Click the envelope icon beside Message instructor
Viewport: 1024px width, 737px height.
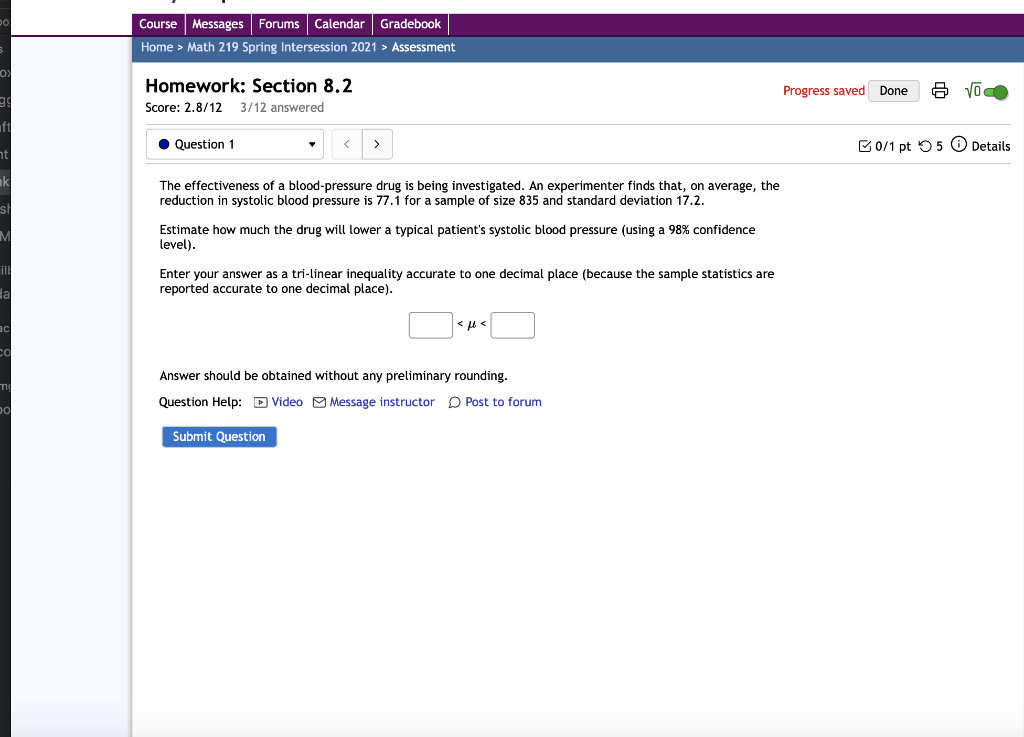point(318,401)
